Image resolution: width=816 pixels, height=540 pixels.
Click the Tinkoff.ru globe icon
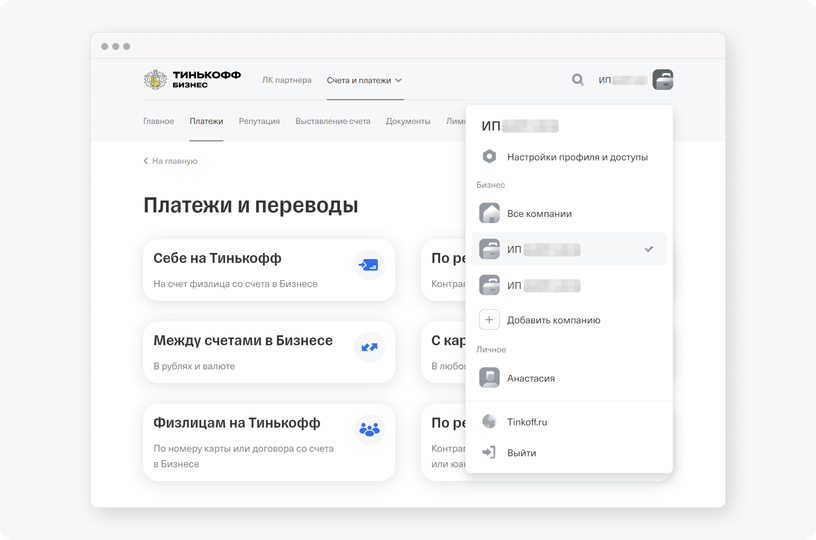click(489, 421)
